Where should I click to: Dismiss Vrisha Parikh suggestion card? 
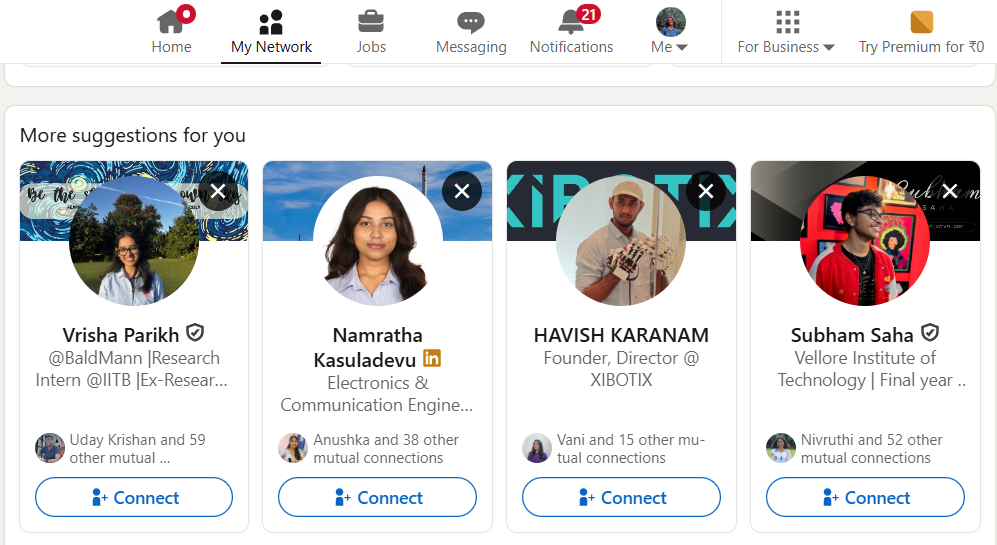click(218, 191)
